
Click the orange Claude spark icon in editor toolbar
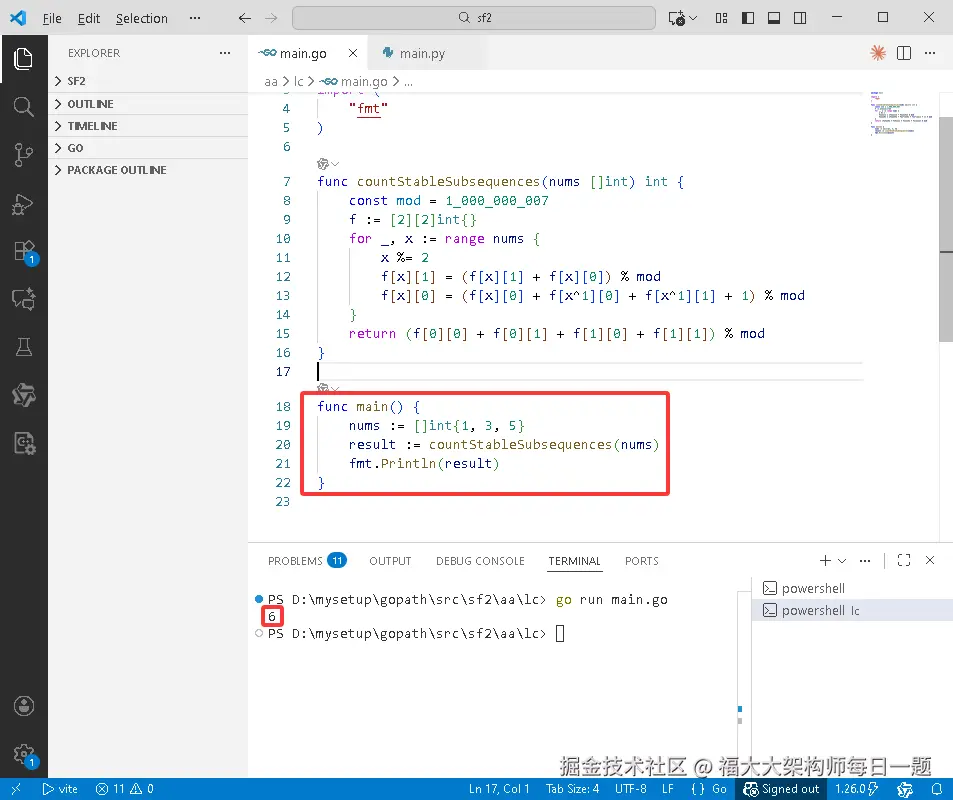point(878,53)
